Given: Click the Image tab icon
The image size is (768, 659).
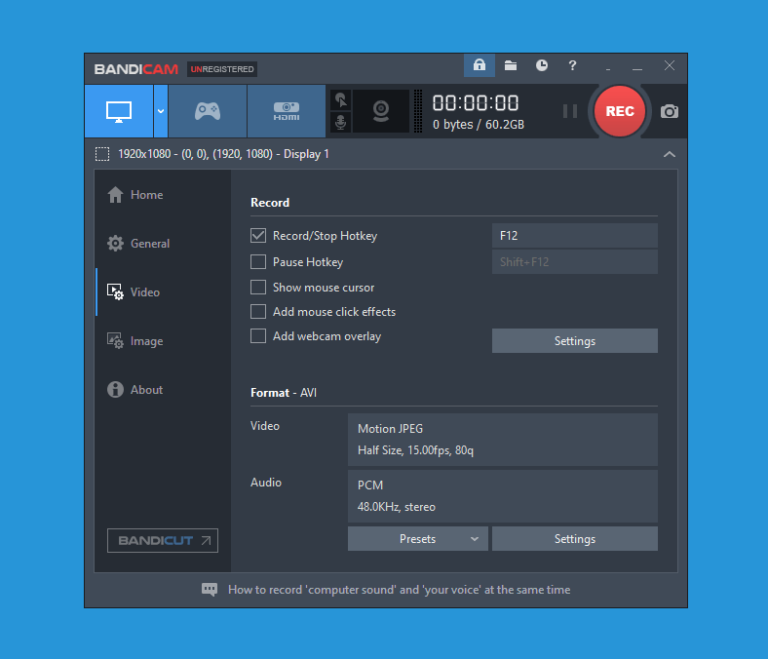Looking at the screenshot, I should (x=115, y=341).
